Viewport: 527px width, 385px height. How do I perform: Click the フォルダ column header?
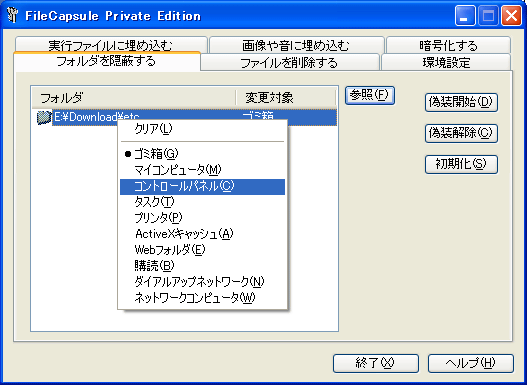pos(134,98)
